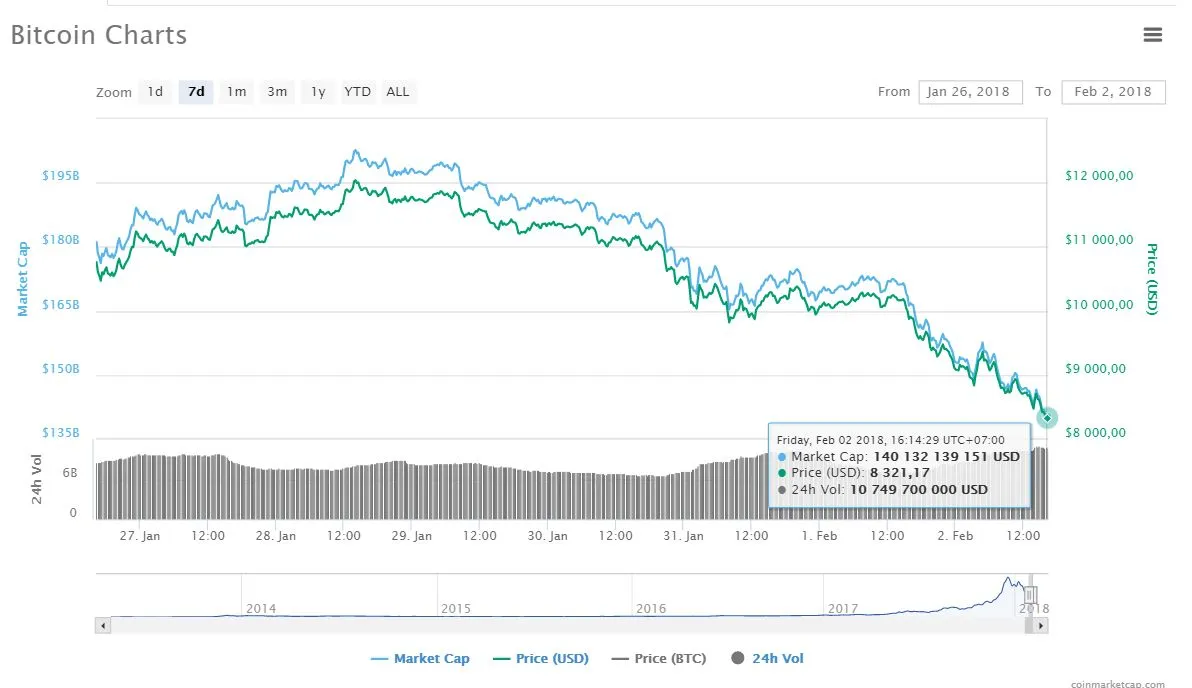This screenshot has height=688, width=1192.
Task: Select the 1m zoom range
Action: point(236,92)
